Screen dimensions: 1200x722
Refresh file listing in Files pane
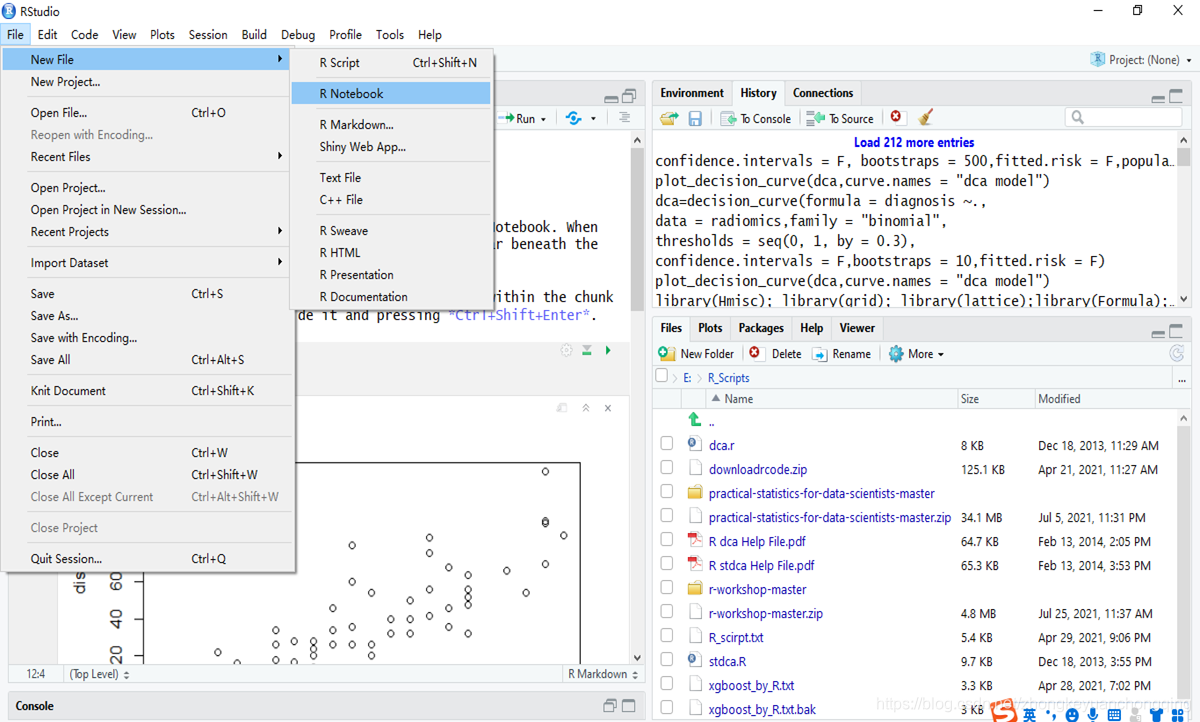click(x=1177, y=353)
